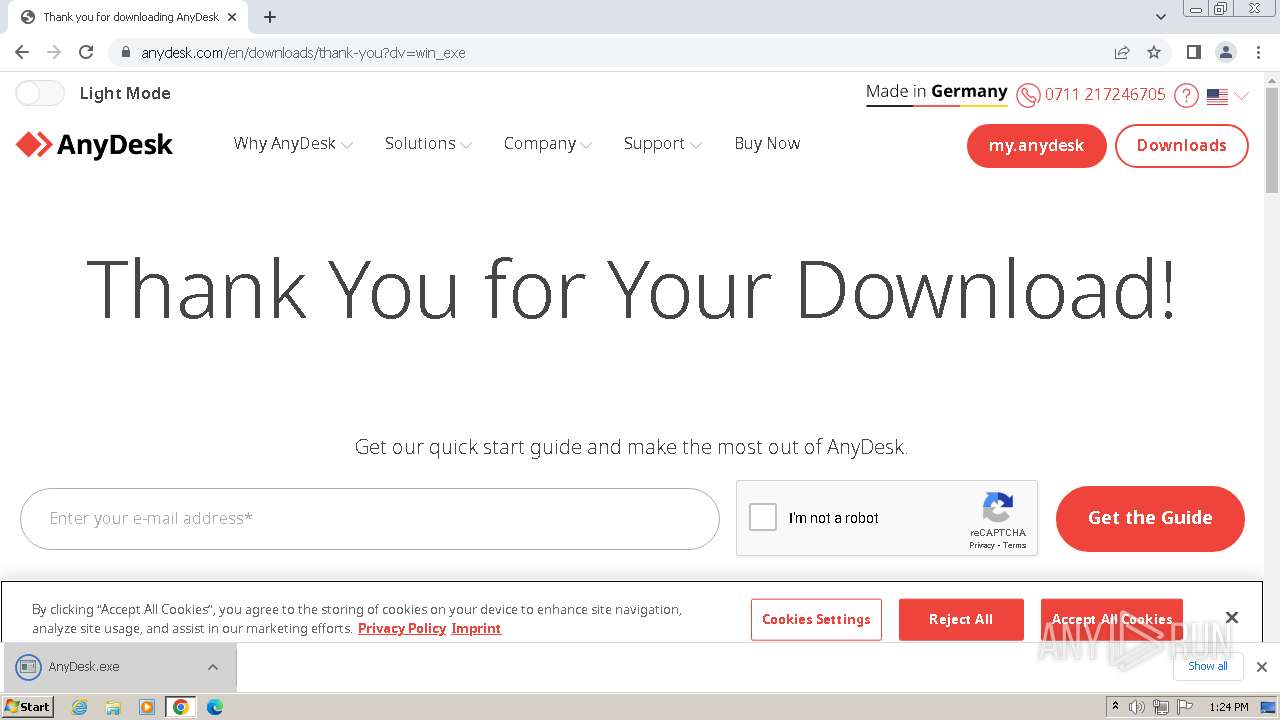This screenshot has width=1280, height=720.
Task: Open AnyDesk.exe download options arrow
Action: tap(213, 667)
